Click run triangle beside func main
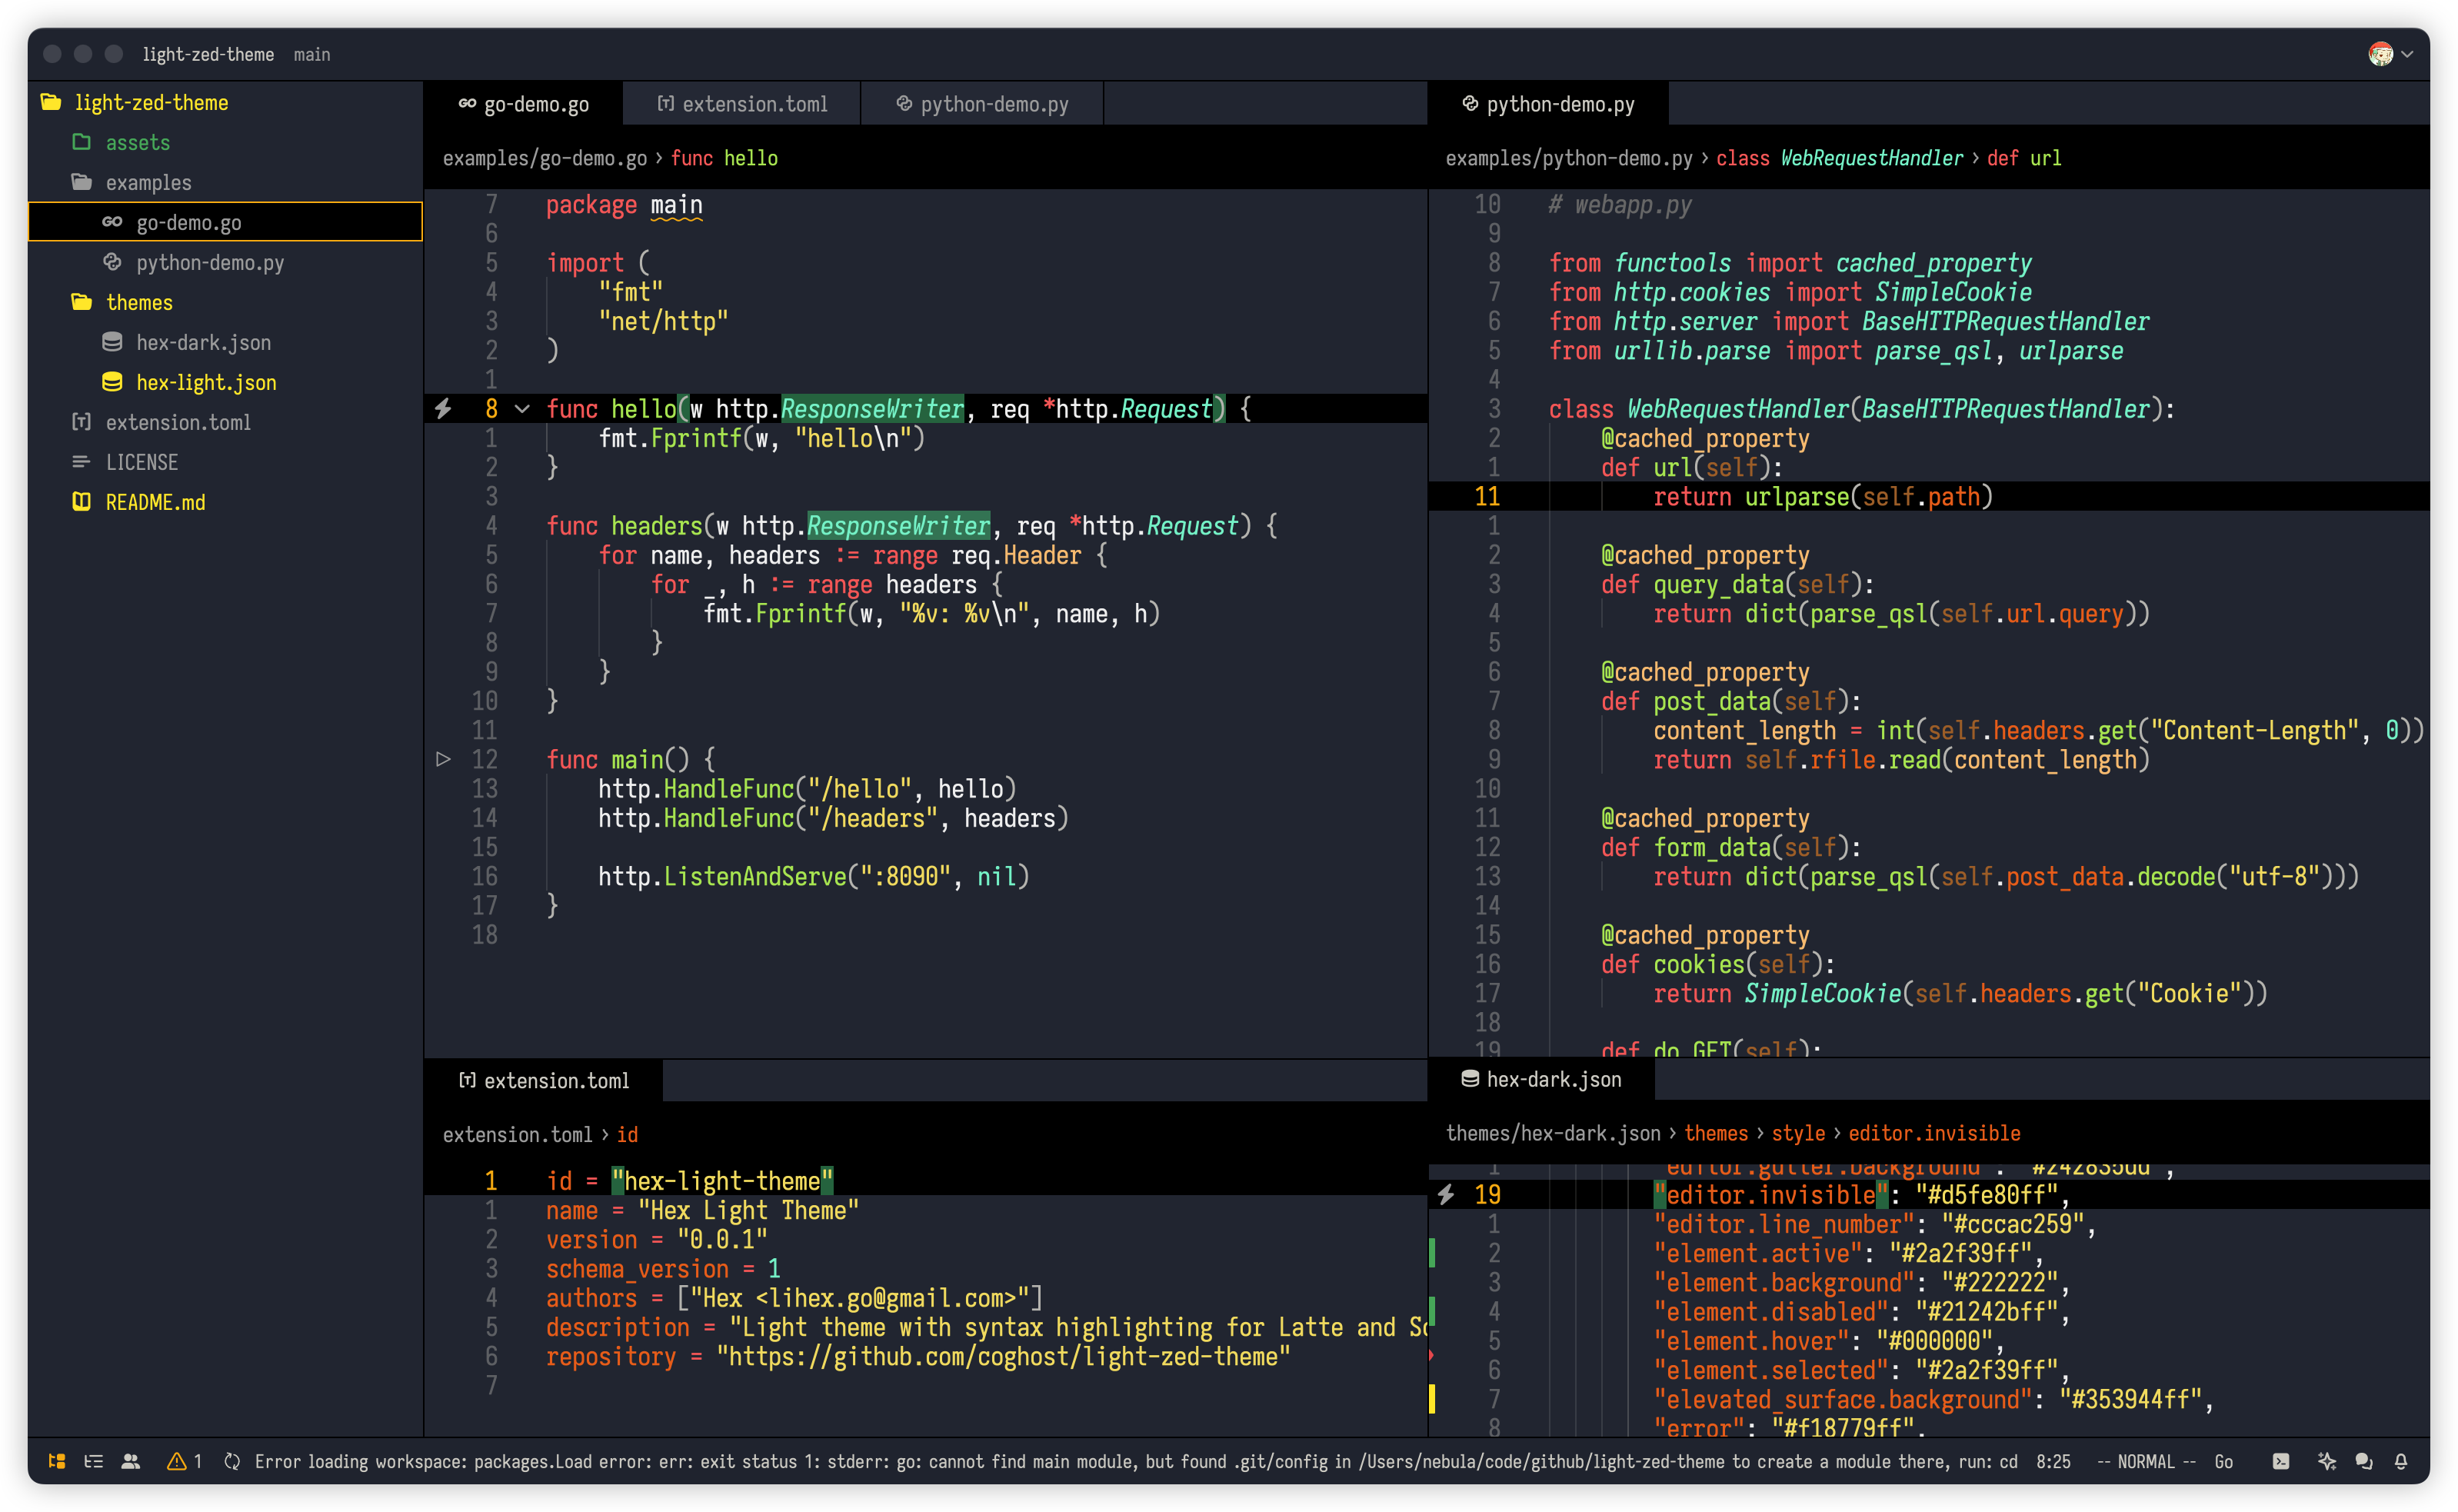This screenshot has height=1512, width=2458. click(443, 759)
